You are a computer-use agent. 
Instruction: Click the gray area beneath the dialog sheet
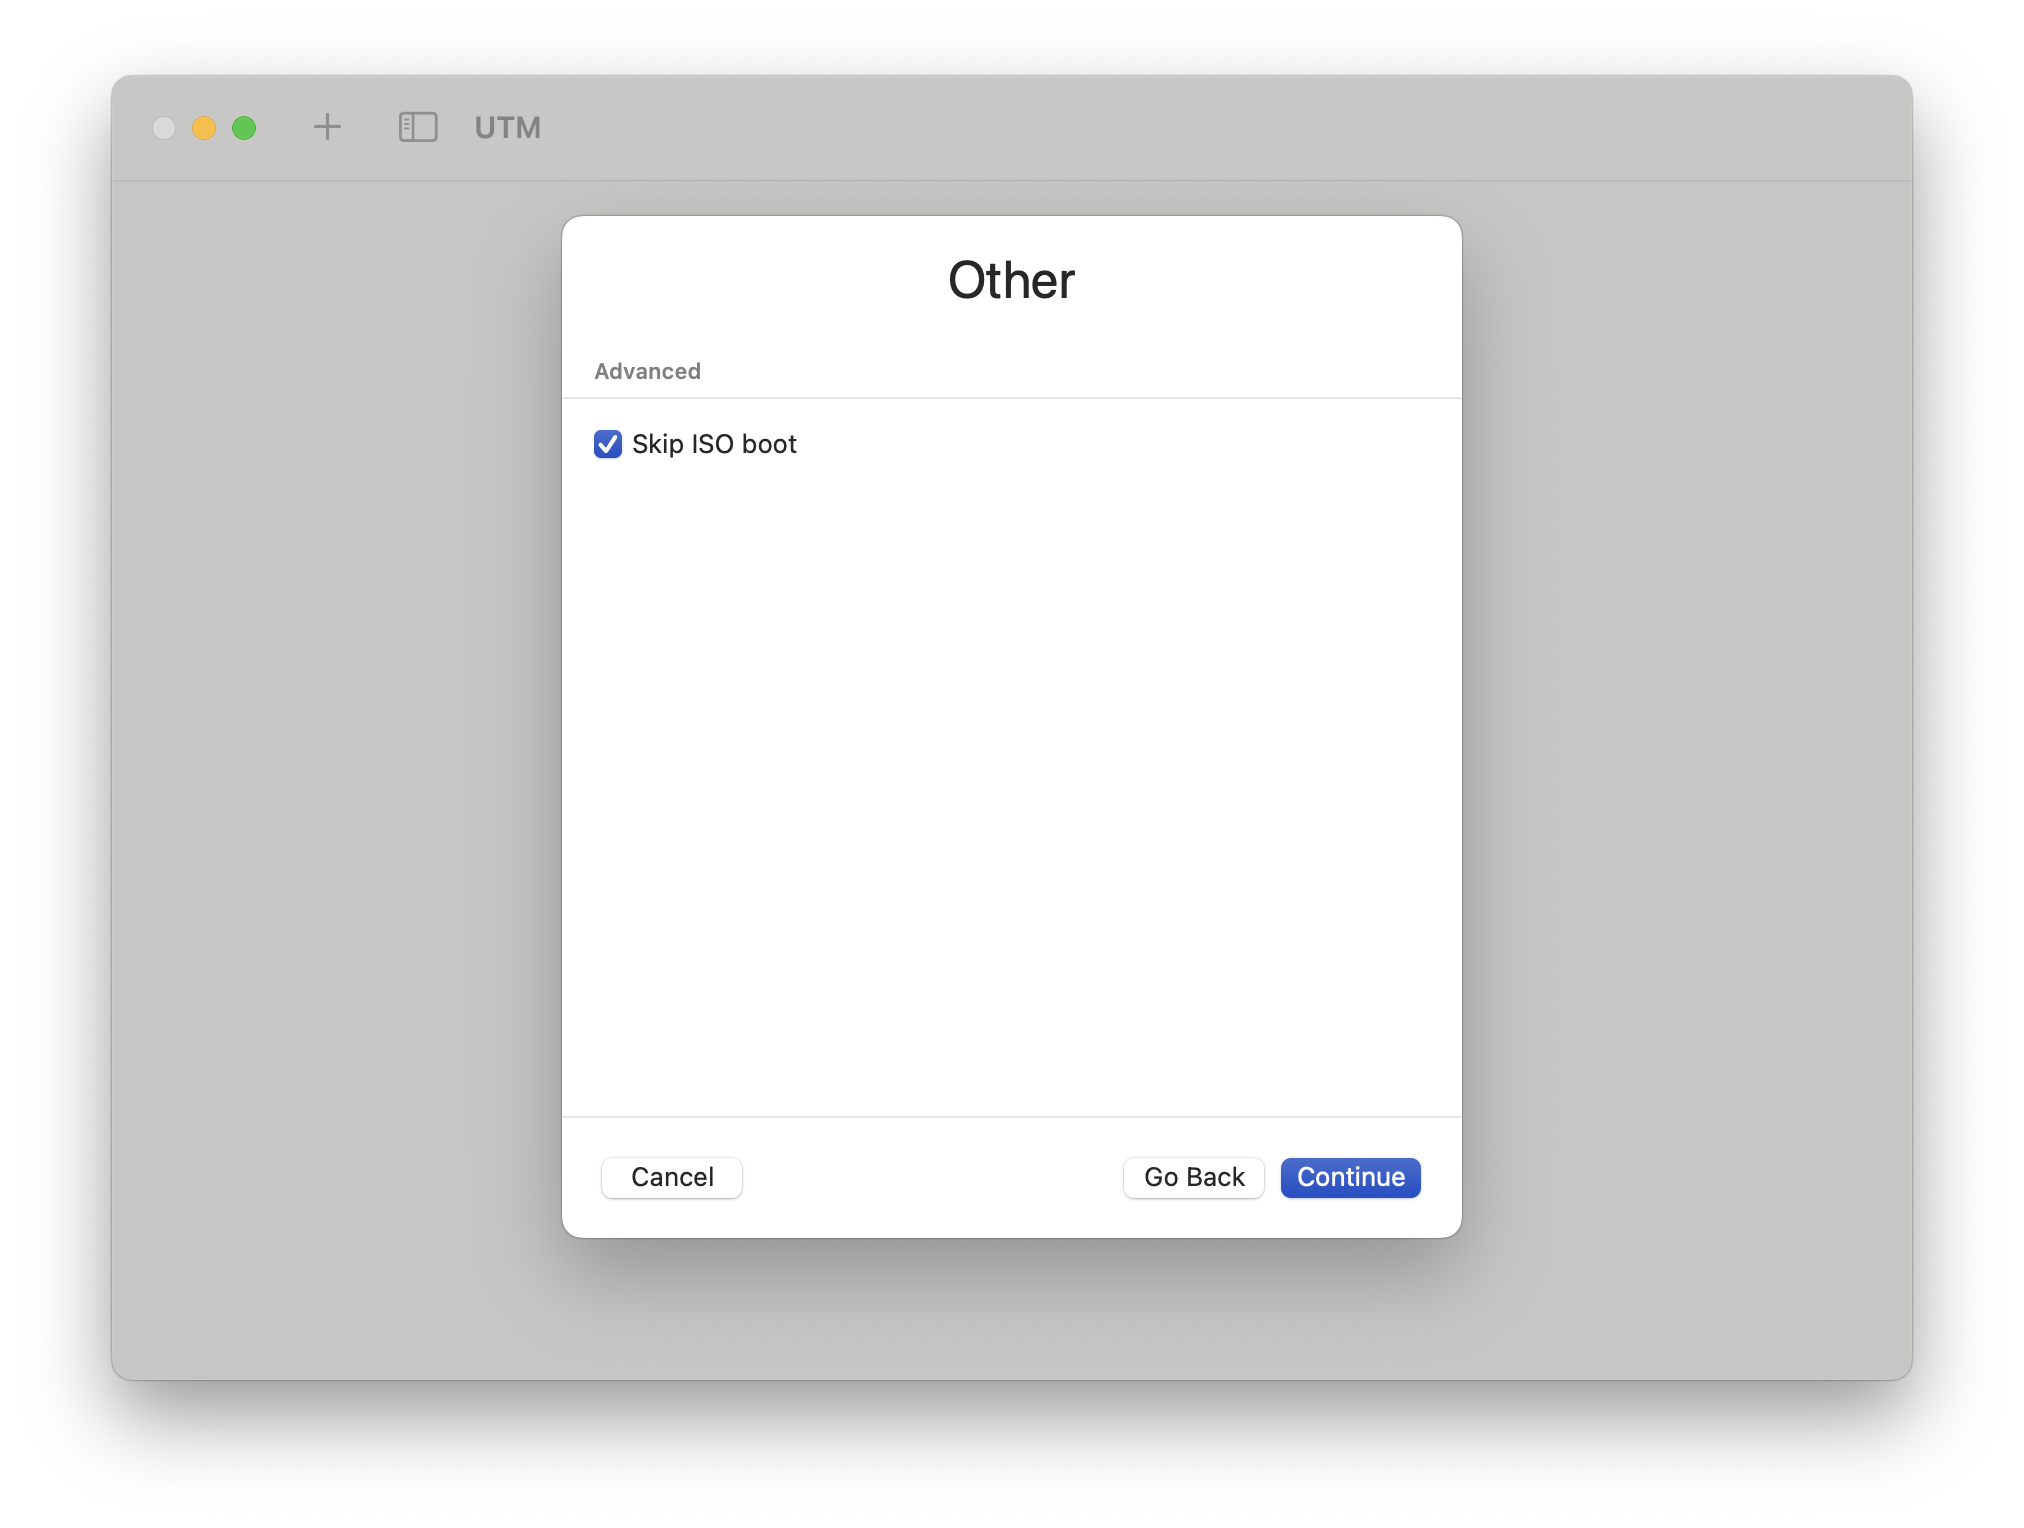tap(1011, 1310)
